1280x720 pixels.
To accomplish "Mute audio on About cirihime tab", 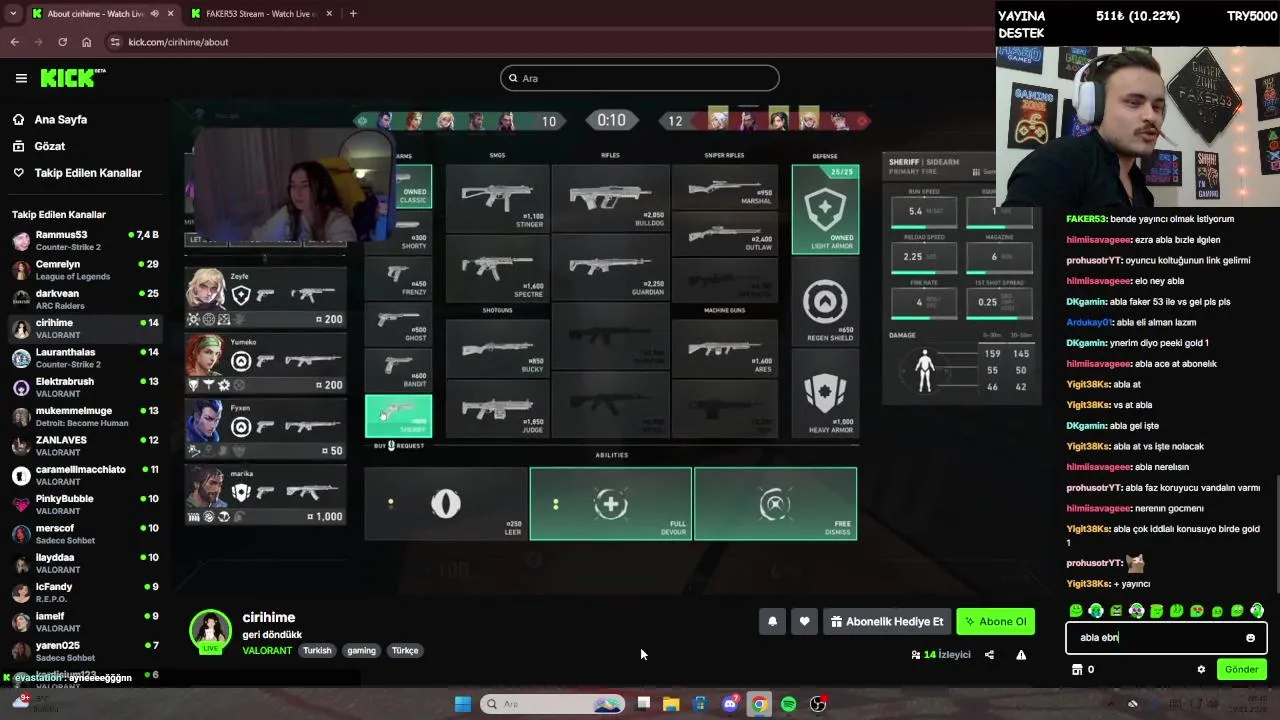I will point(153,14).
